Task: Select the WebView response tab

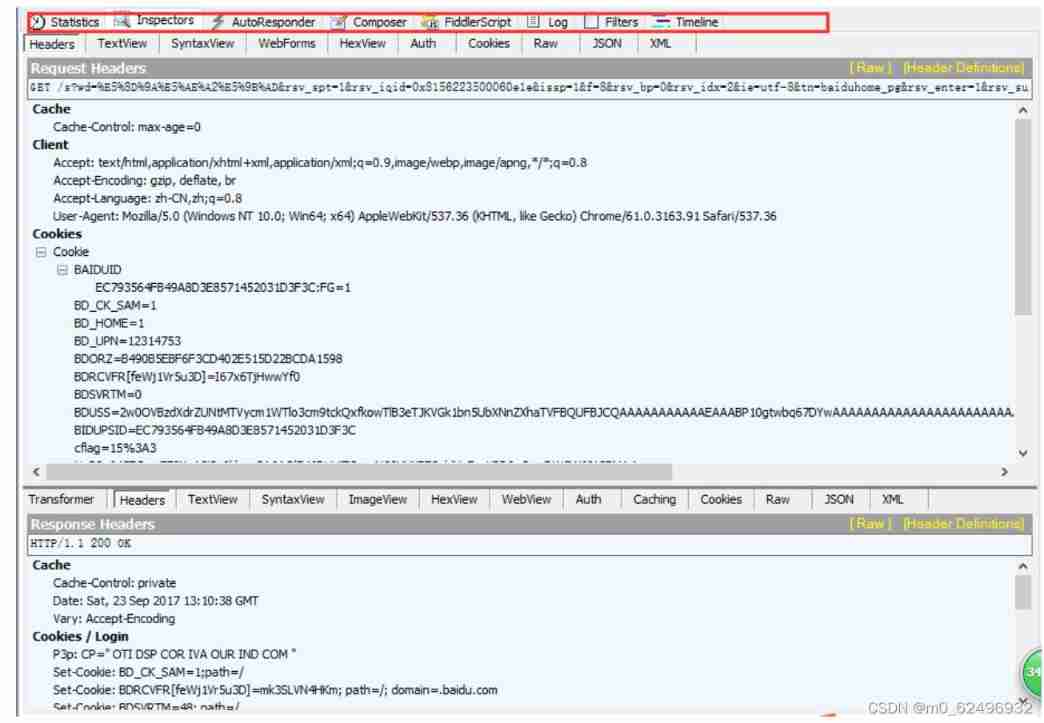Action: [x=526, y=499]
